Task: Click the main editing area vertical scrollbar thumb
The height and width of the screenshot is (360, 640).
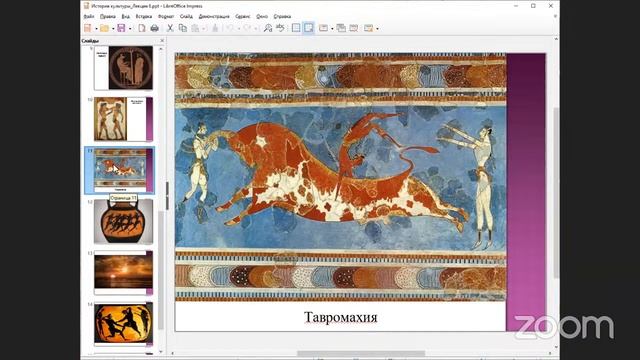Action: 556,193
